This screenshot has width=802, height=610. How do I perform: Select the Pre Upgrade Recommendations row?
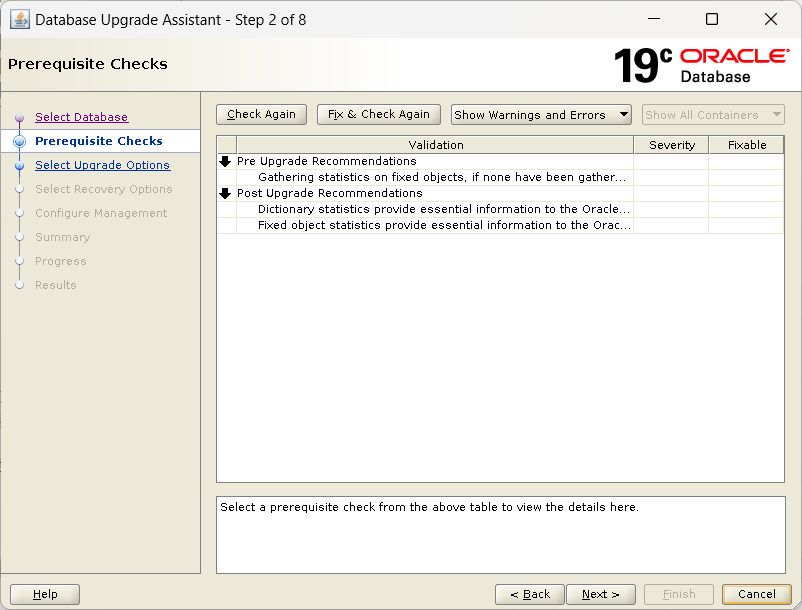pyautogui.click(x=500, y=161)
